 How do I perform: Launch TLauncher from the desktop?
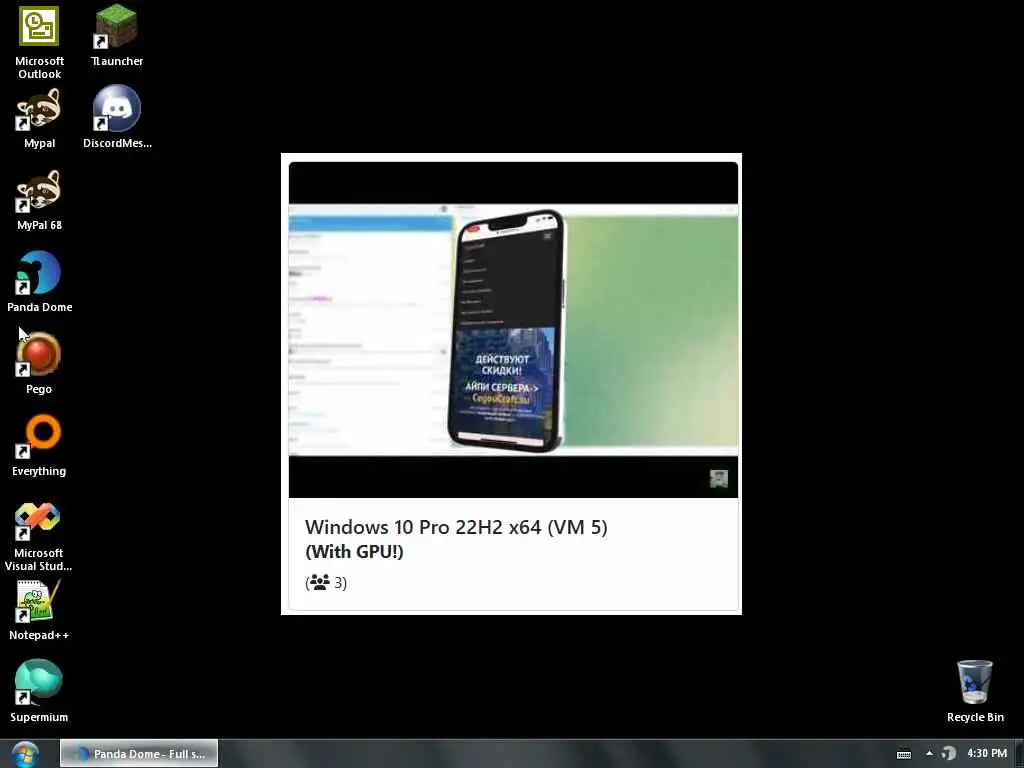pyautogui.click(x=116, y=34)
